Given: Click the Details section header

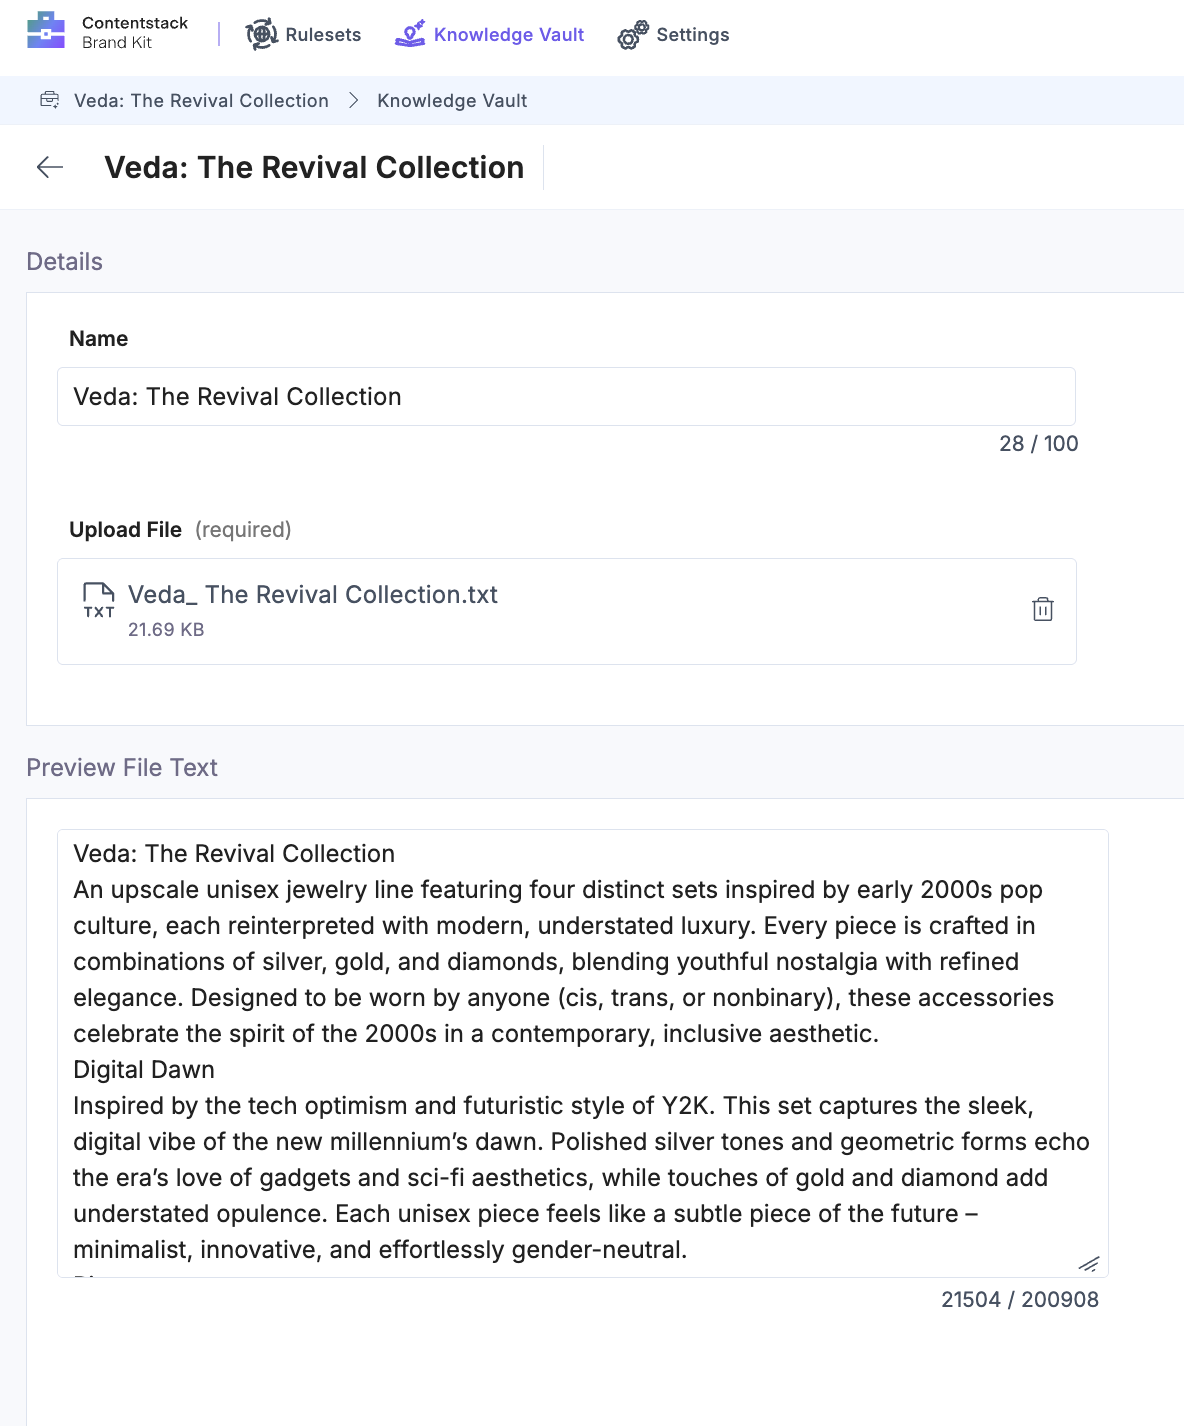Looking at the screenshot, I should (x=64, y=261).
